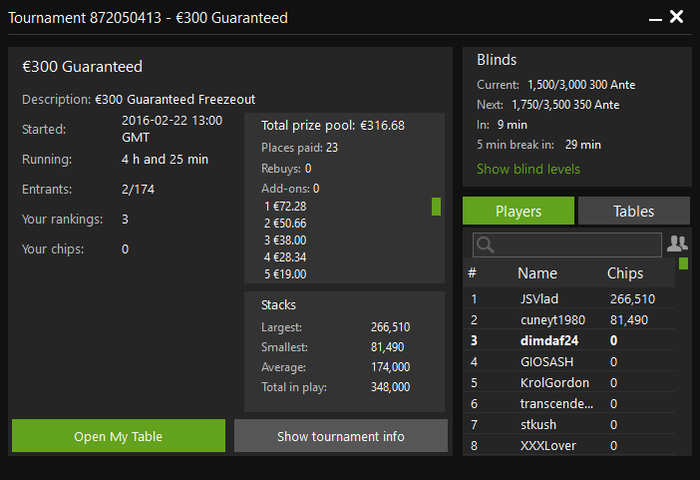
Task: Open My Table button
Action: tap(118, 436)
